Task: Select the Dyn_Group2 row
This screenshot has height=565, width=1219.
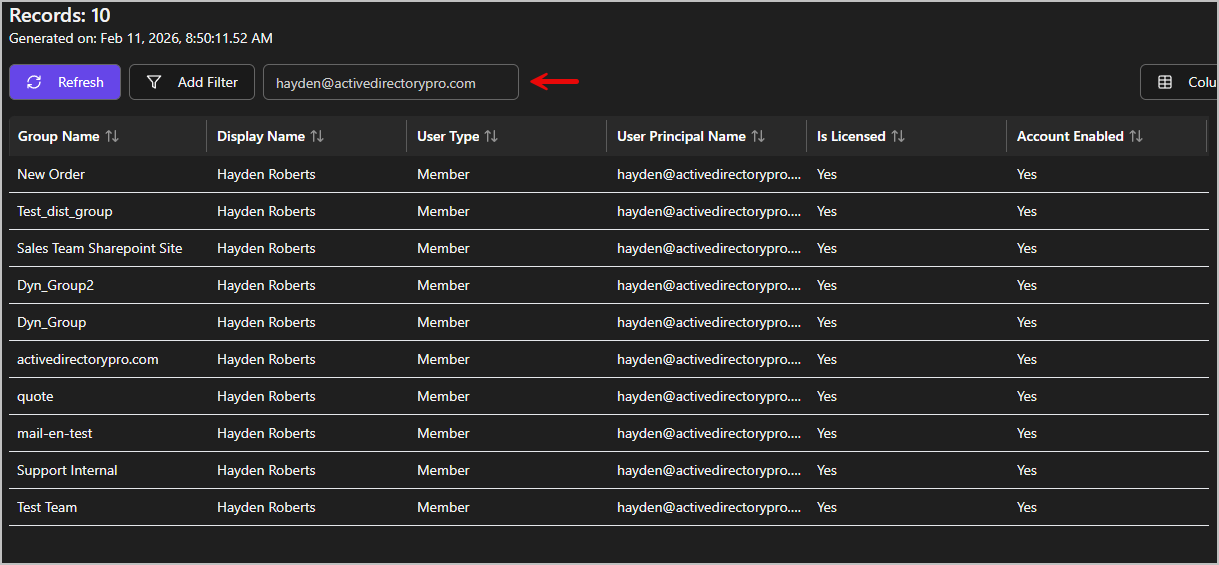Action: [608, 285]
